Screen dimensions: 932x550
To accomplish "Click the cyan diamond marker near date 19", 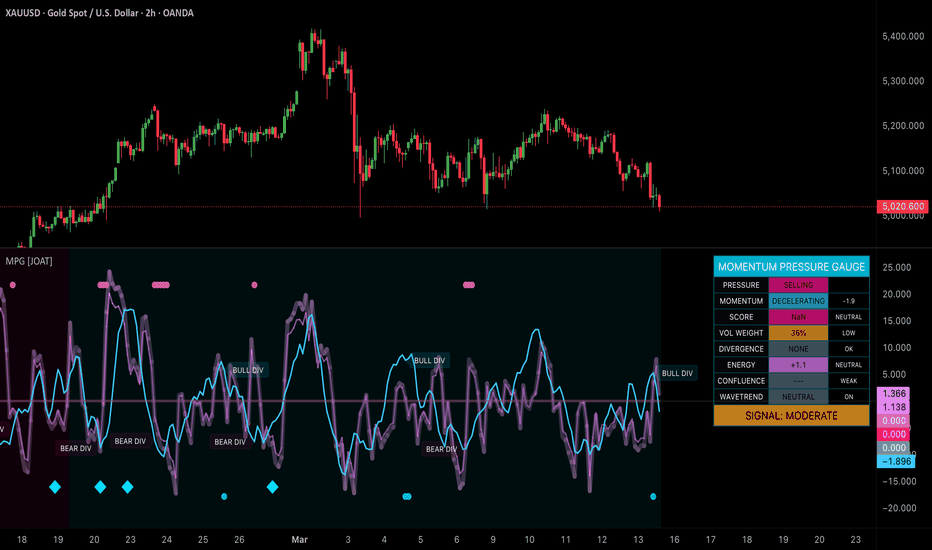I will [x=55, y=487].
